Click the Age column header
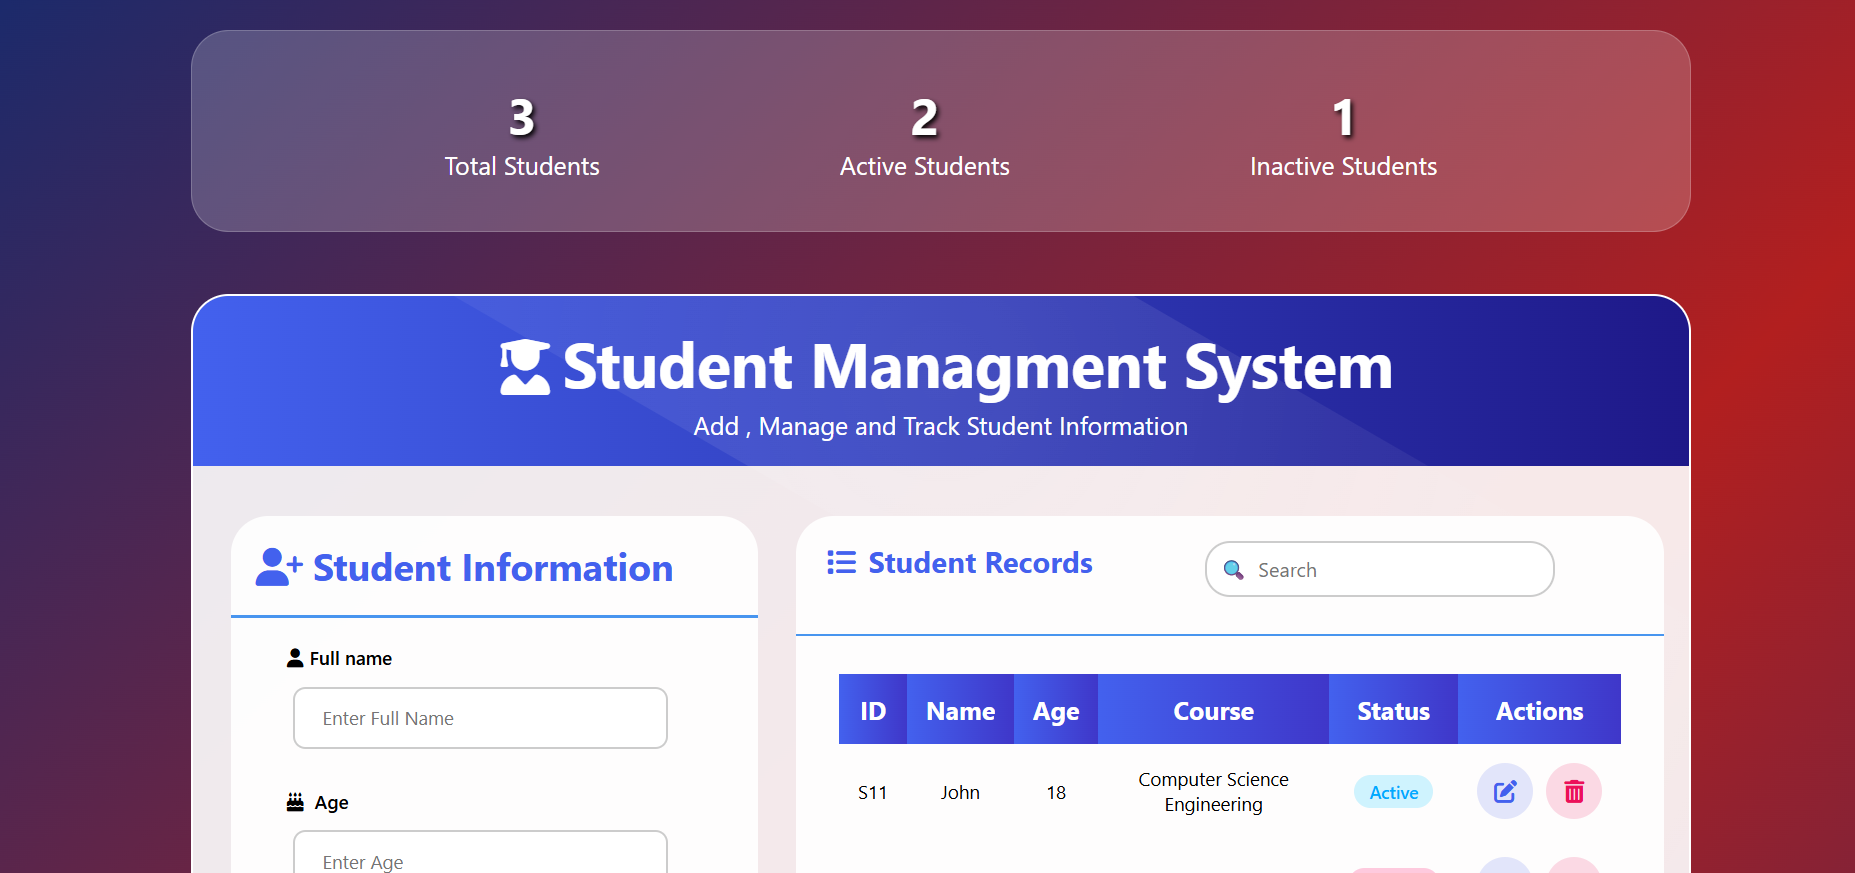Viewport: 1855px width, 873px height. [1056, 710]
